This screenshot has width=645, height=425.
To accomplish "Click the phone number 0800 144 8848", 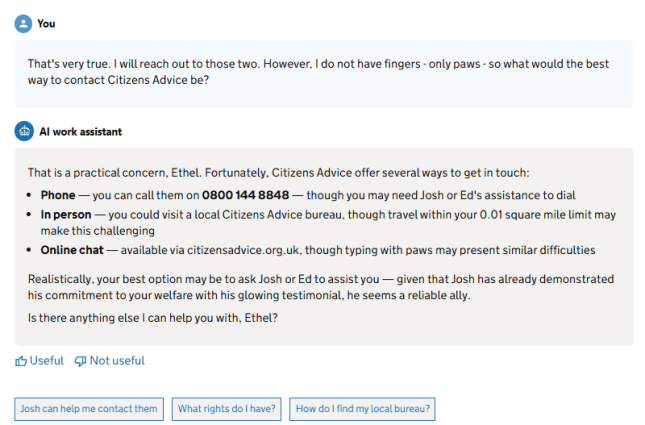I will (246, 195).
